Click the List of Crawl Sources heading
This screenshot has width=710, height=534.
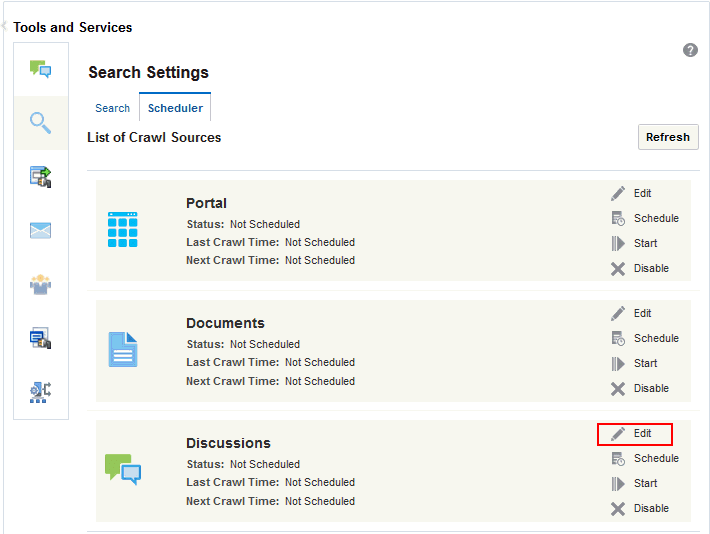154,137
